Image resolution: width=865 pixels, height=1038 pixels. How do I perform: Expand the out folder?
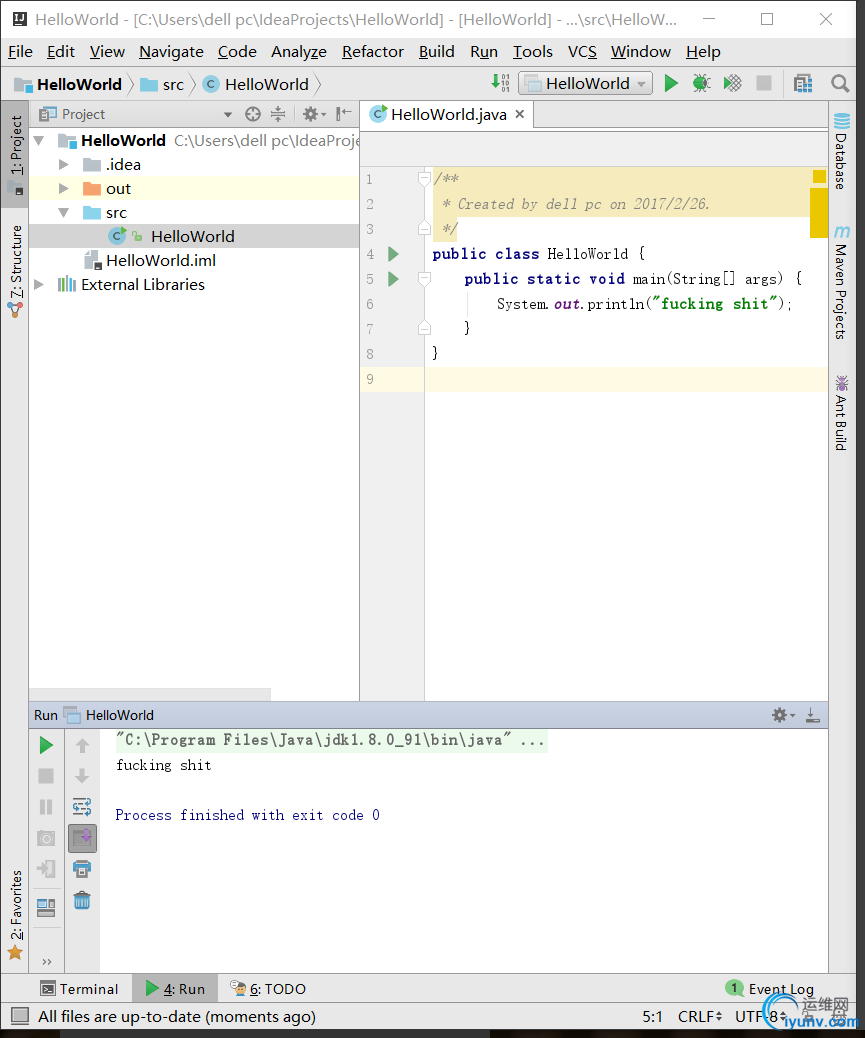(x=64, y=188)
